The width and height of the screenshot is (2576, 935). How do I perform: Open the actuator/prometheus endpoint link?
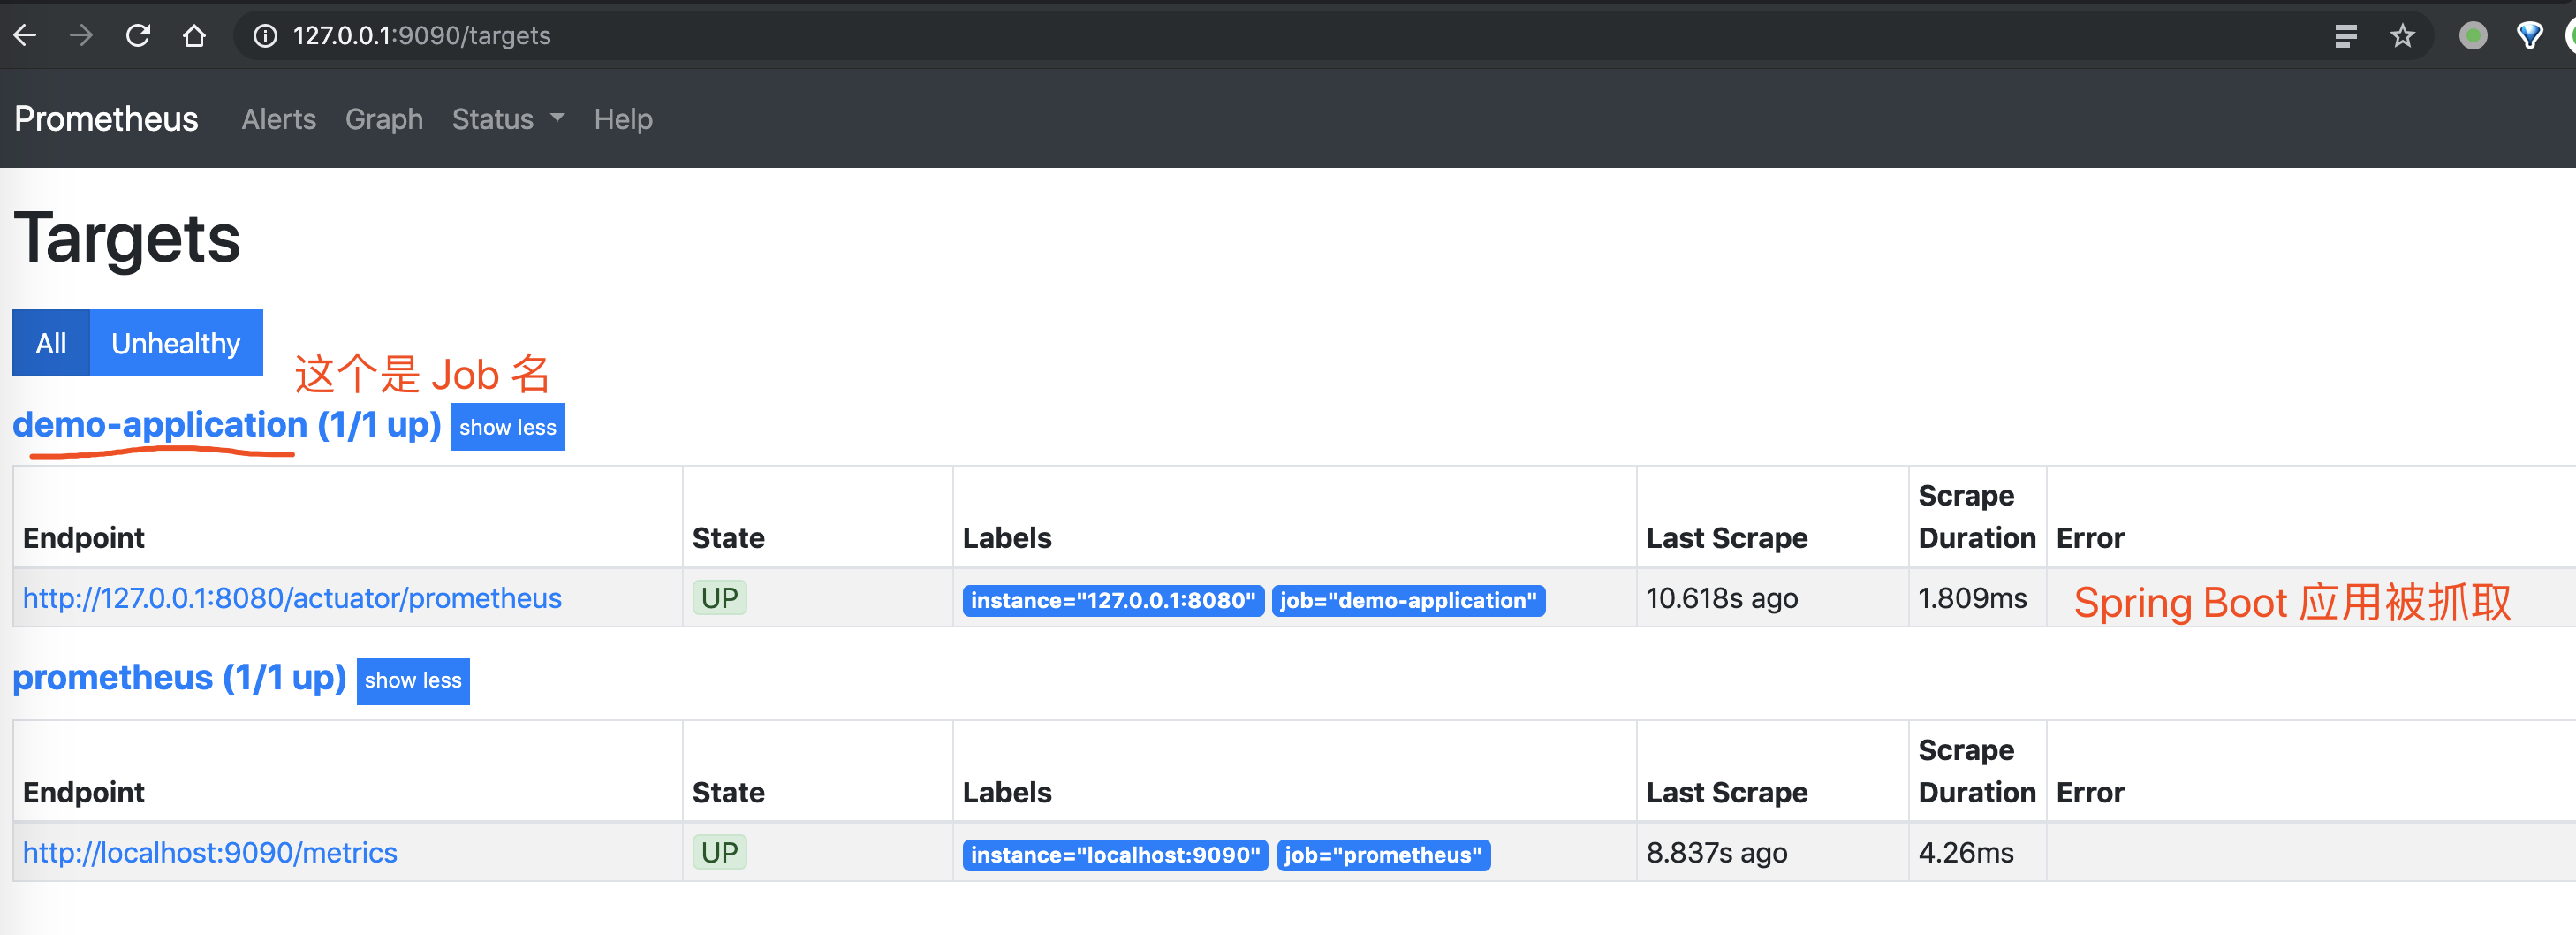pyautogui.click(x=292, y=598)
